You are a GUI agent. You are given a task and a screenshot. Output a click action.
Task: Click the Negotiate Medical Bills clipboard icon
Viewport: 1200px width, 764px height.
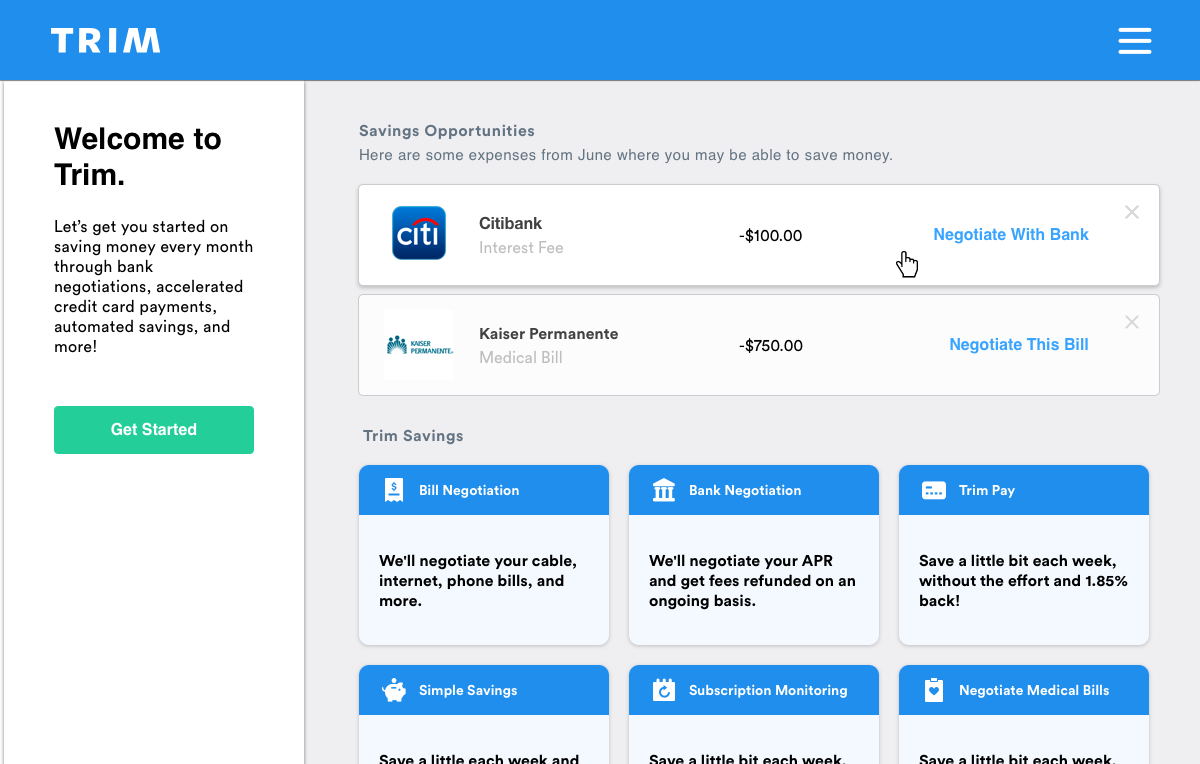coord(934,690)
